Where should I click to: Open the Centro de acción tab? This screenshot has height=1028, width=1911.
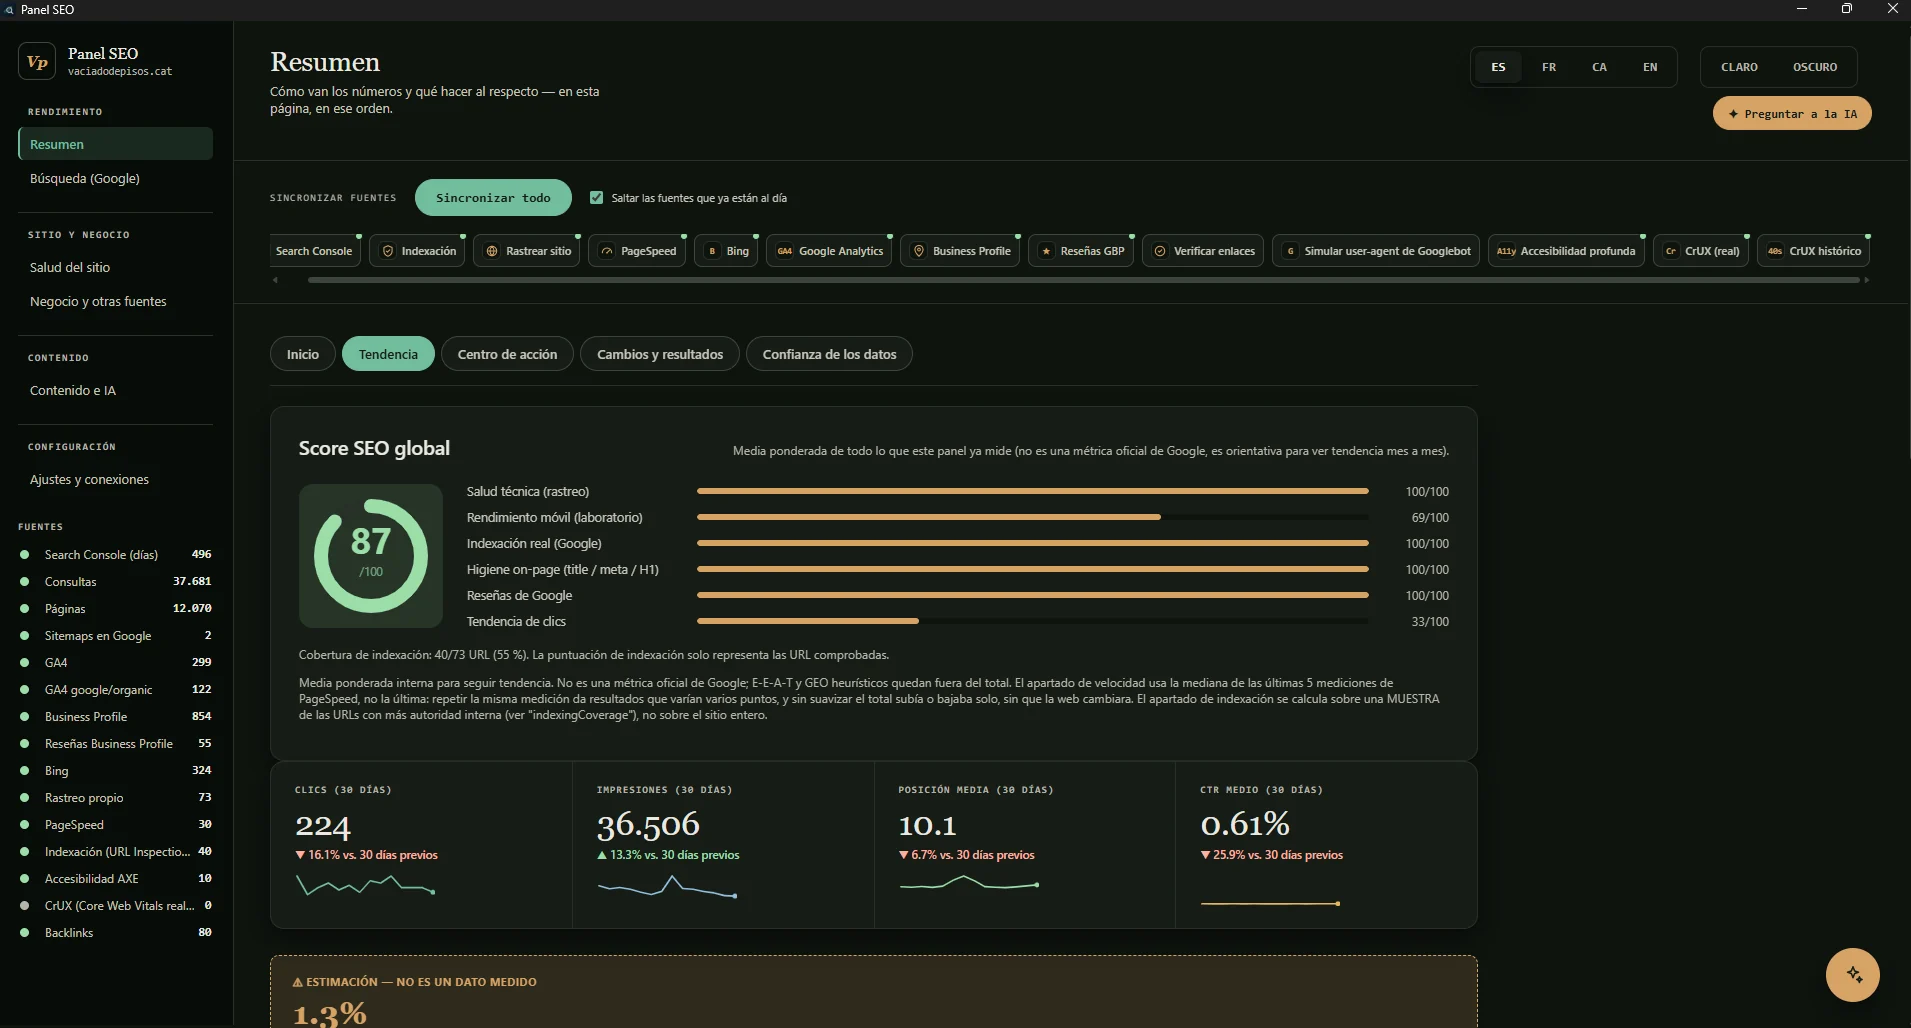(507, 354)
